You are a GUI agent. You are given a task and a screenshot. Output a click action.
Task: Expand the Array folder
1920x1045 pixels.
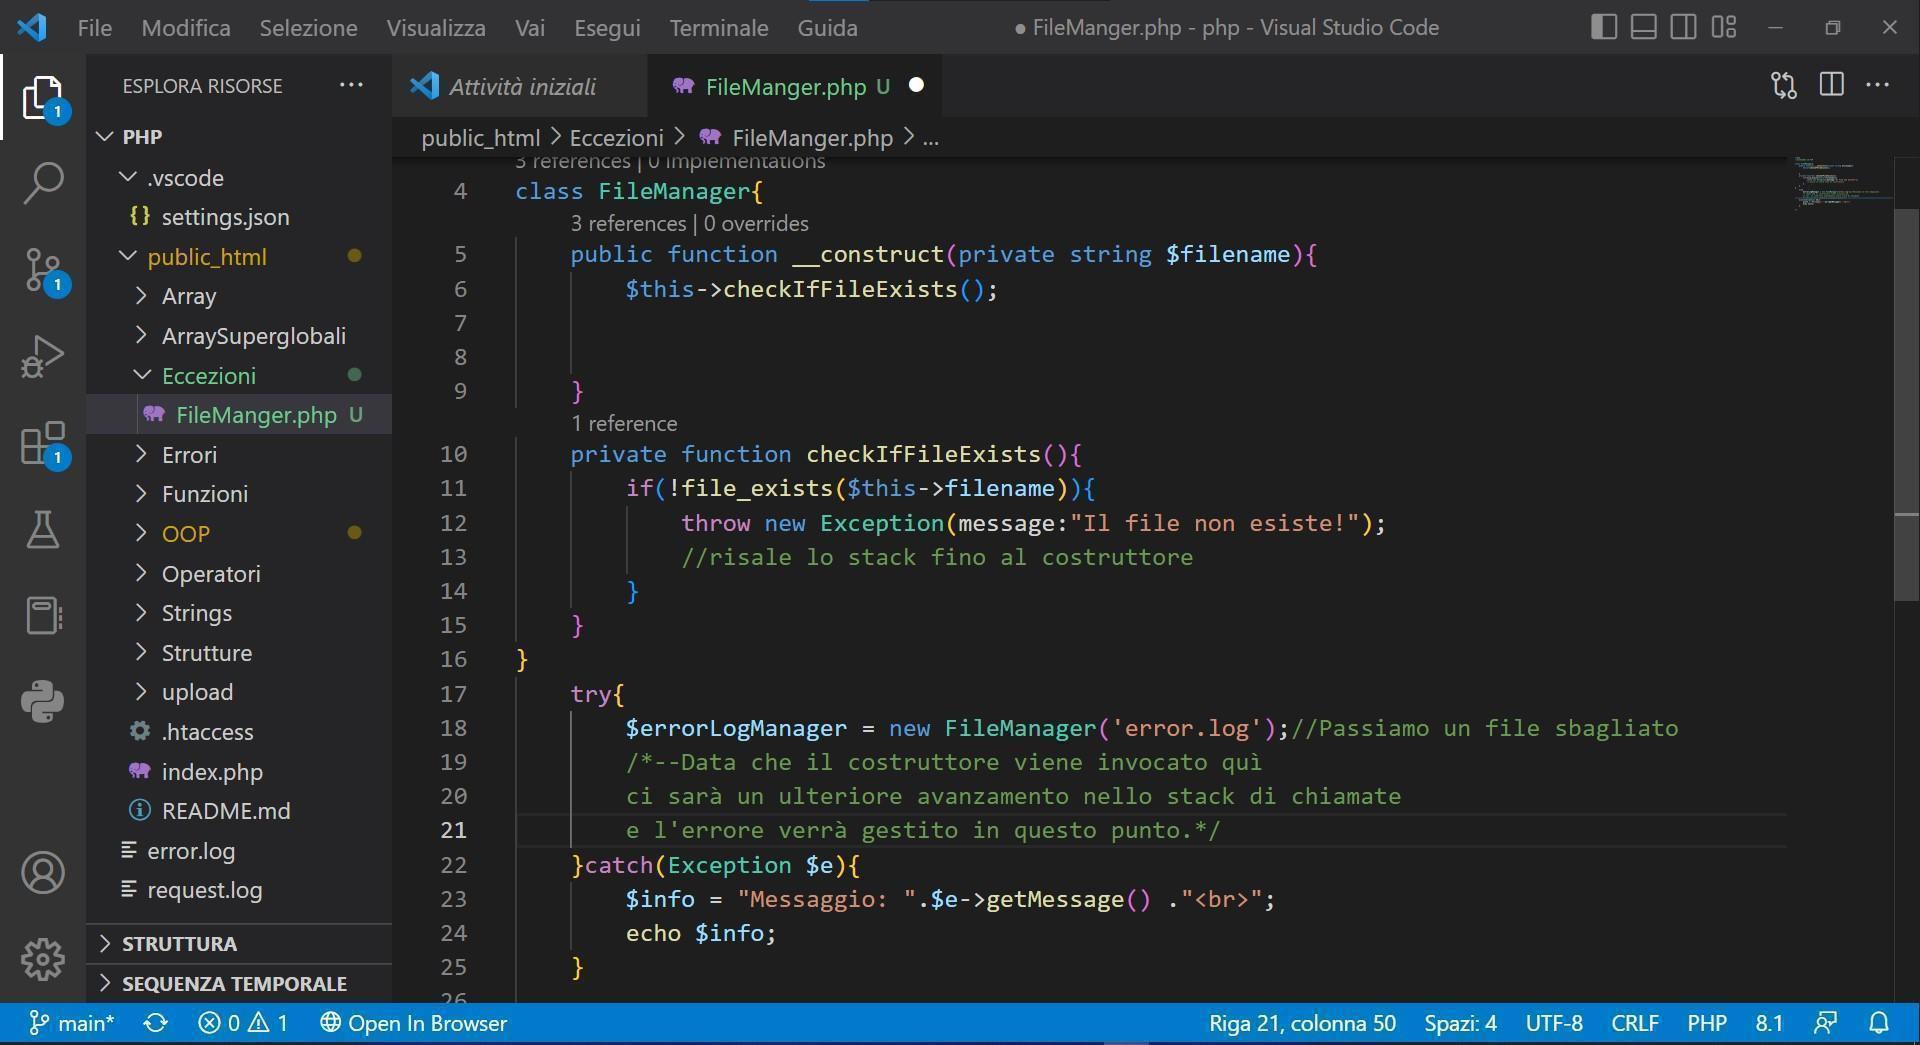pyautogui.click(x=239, y=296)
